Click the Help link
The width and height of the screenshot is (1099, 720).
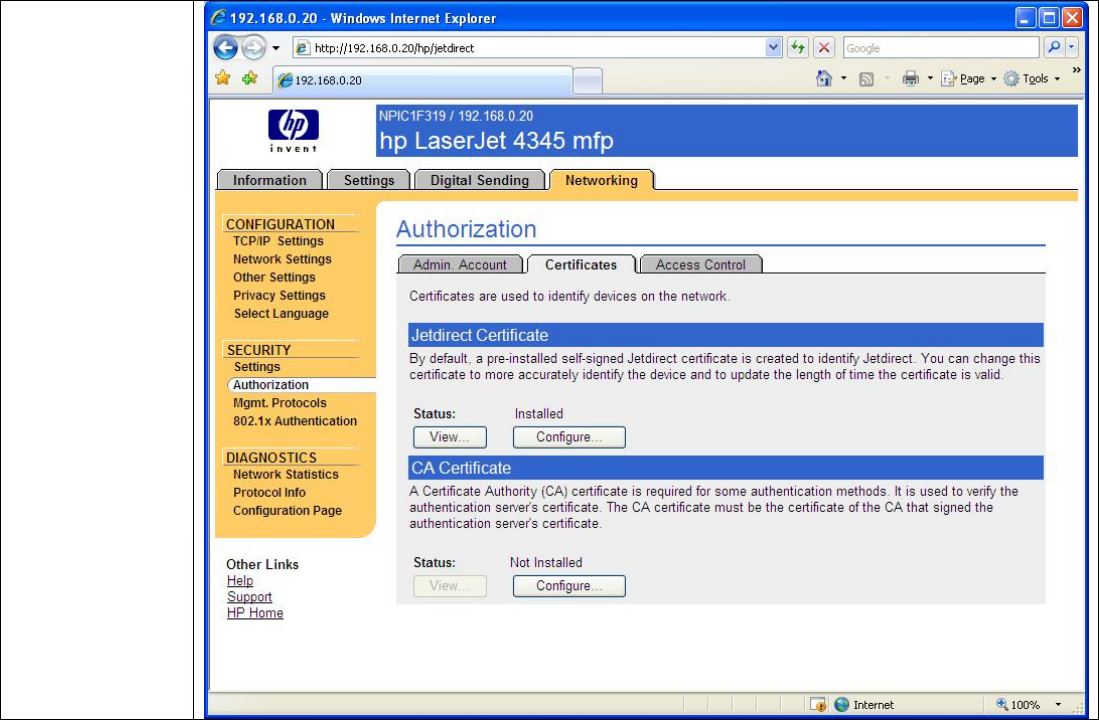240,580
